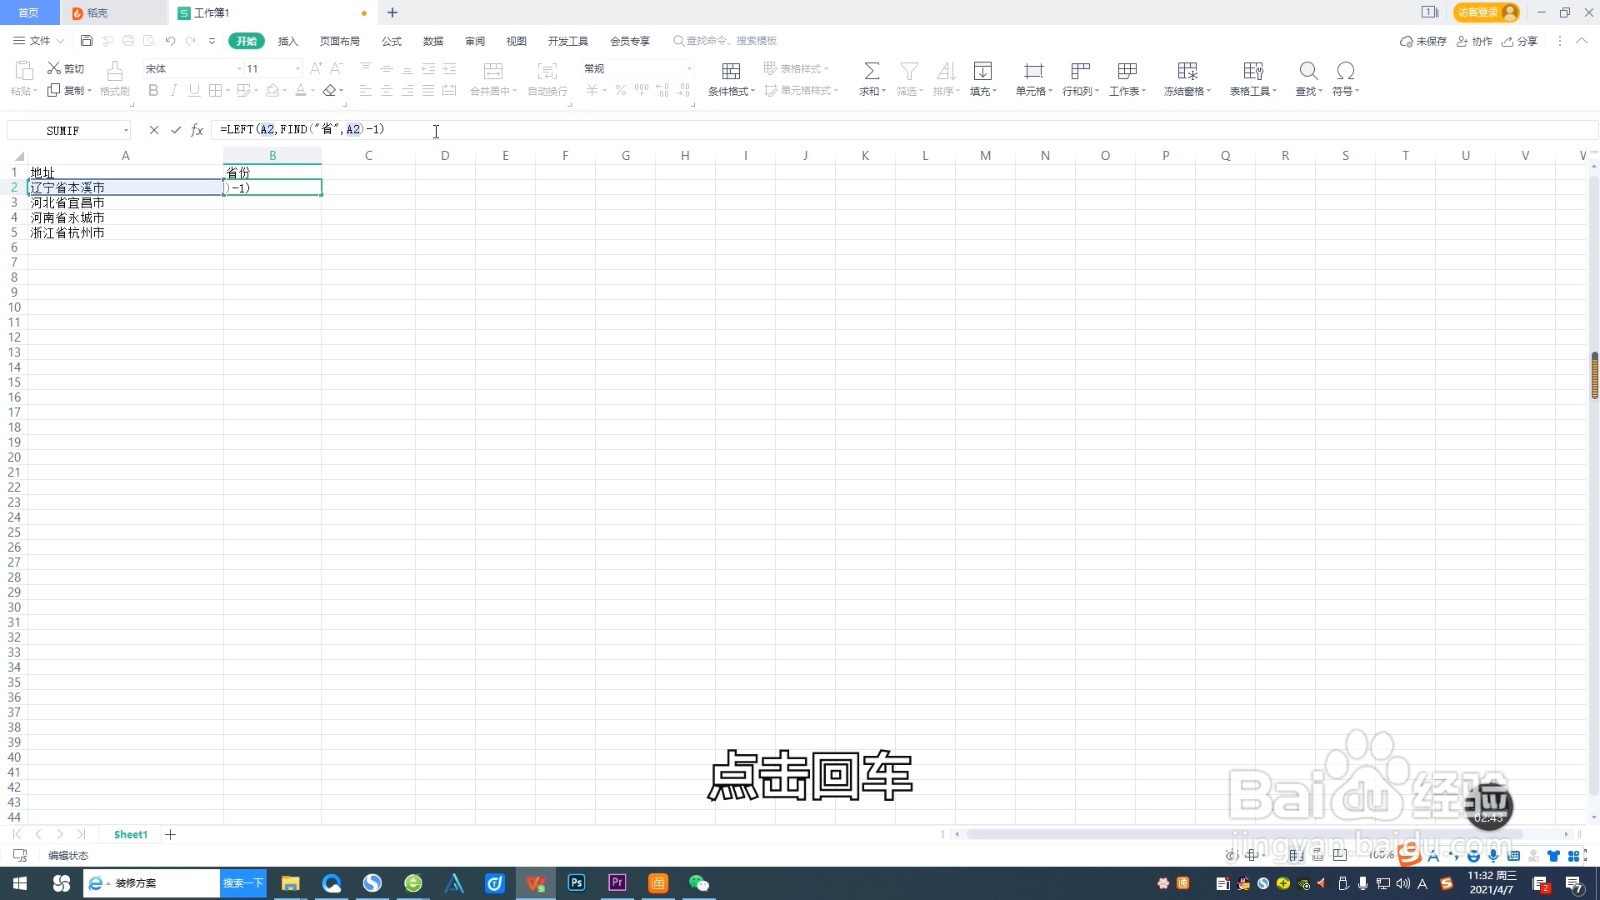Click the visitor login (访客登录) button
This screenshot has height=900, width=1600.
pos(1487,12)
